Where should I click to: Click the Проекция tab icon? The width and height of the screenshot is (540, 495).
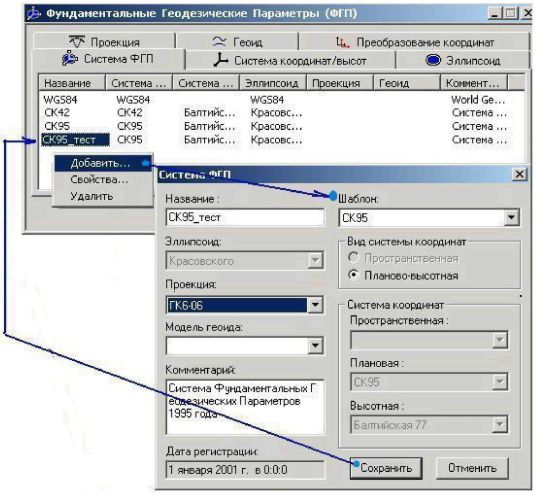(x=77, y=41)
